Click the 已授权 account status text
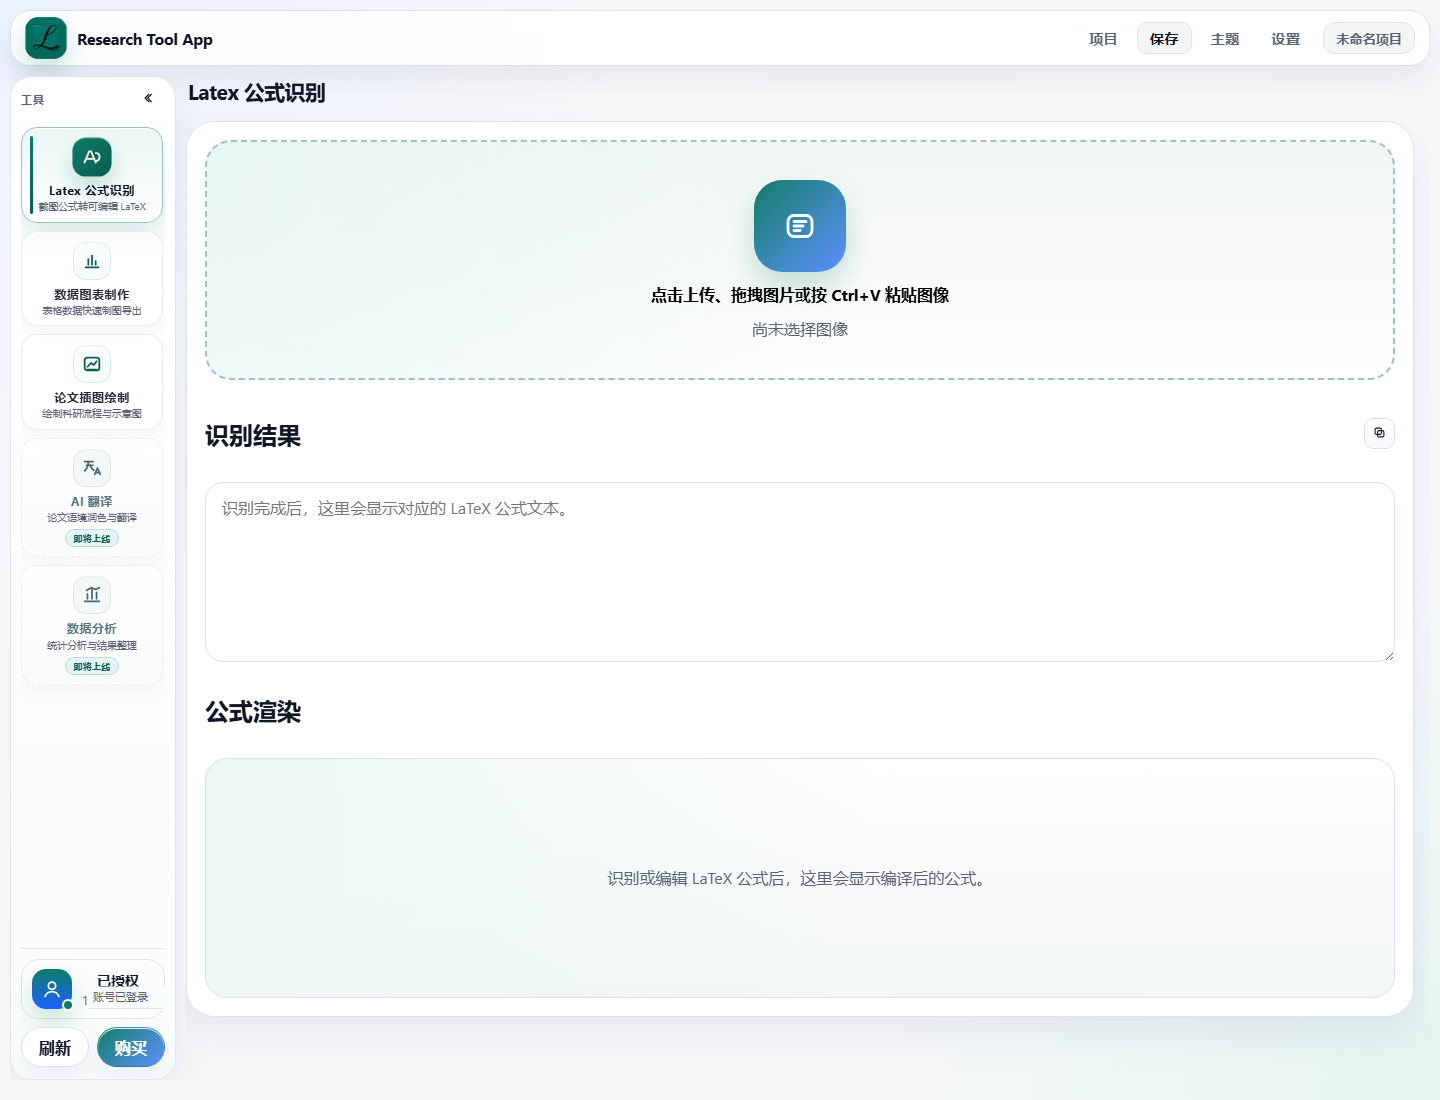1440x1100 pixels. (118, 981)
